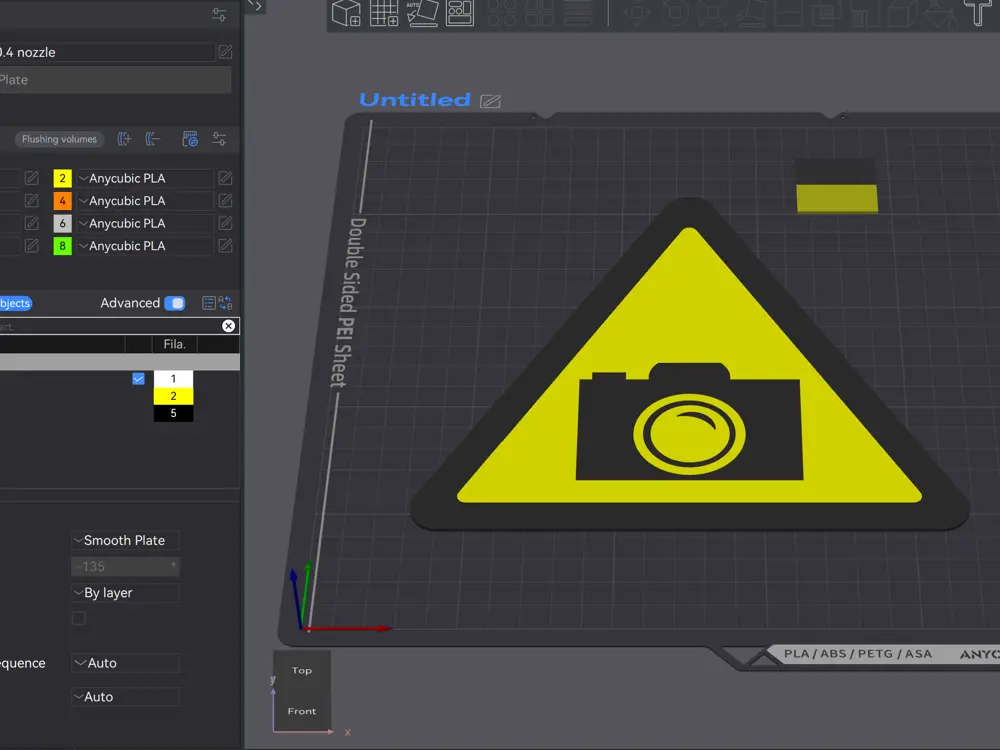Expand the filament 6 Anycubic PLA dropdown

(x=145, y=223)
